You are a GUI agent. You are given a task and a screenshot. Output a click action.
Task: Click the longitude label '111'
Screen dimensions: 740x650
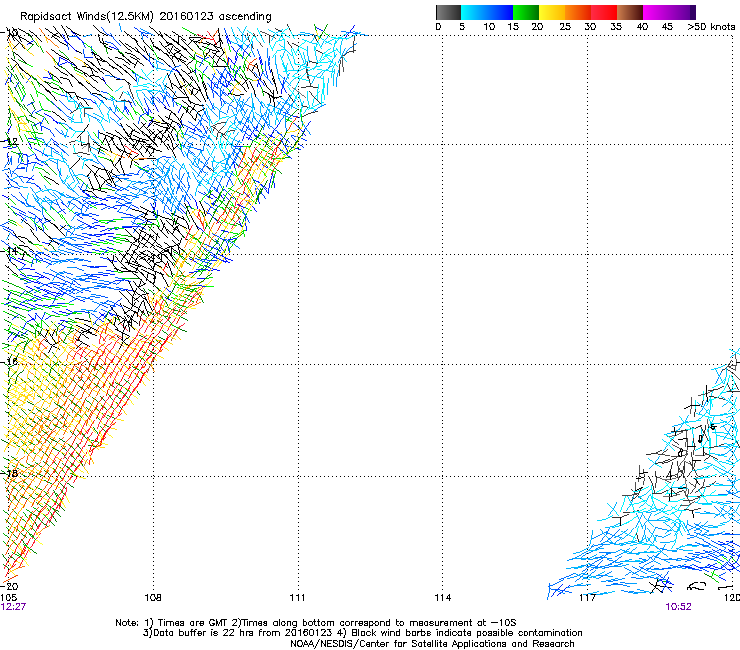click(x=297, y=598)
